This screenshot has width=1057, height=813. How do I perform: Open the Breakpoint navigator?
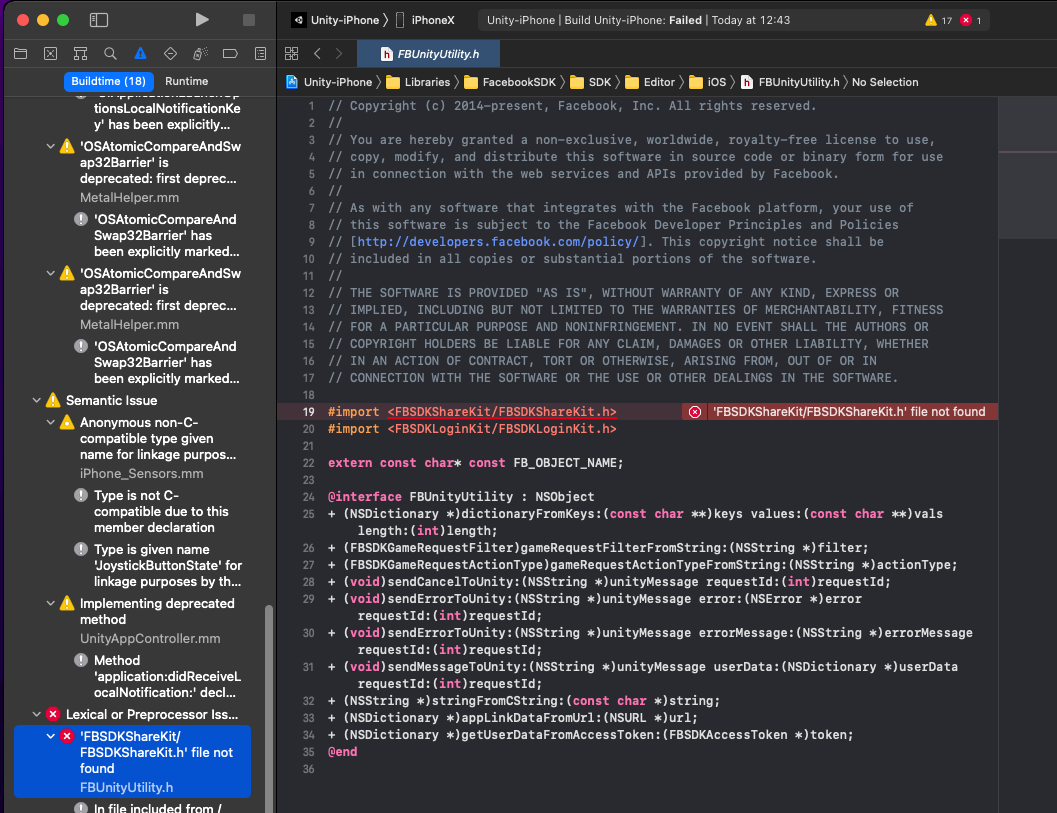point(231,53)
